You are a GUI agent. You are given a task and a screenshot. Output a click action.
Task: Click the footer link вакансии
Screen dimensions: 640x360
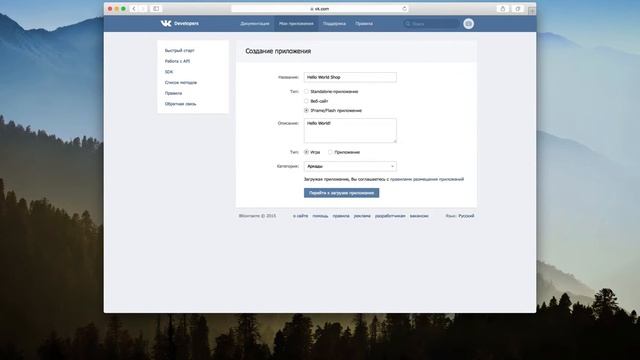pyautogui.click(x=419, y=216)
